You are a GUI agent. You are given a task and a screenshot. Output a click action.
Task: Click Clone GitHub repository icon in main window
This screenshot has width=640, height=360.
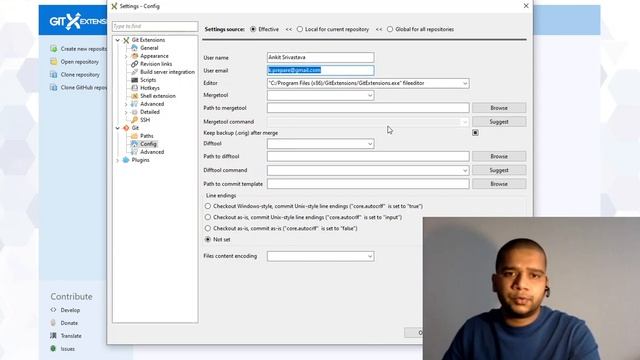[53, 87]
